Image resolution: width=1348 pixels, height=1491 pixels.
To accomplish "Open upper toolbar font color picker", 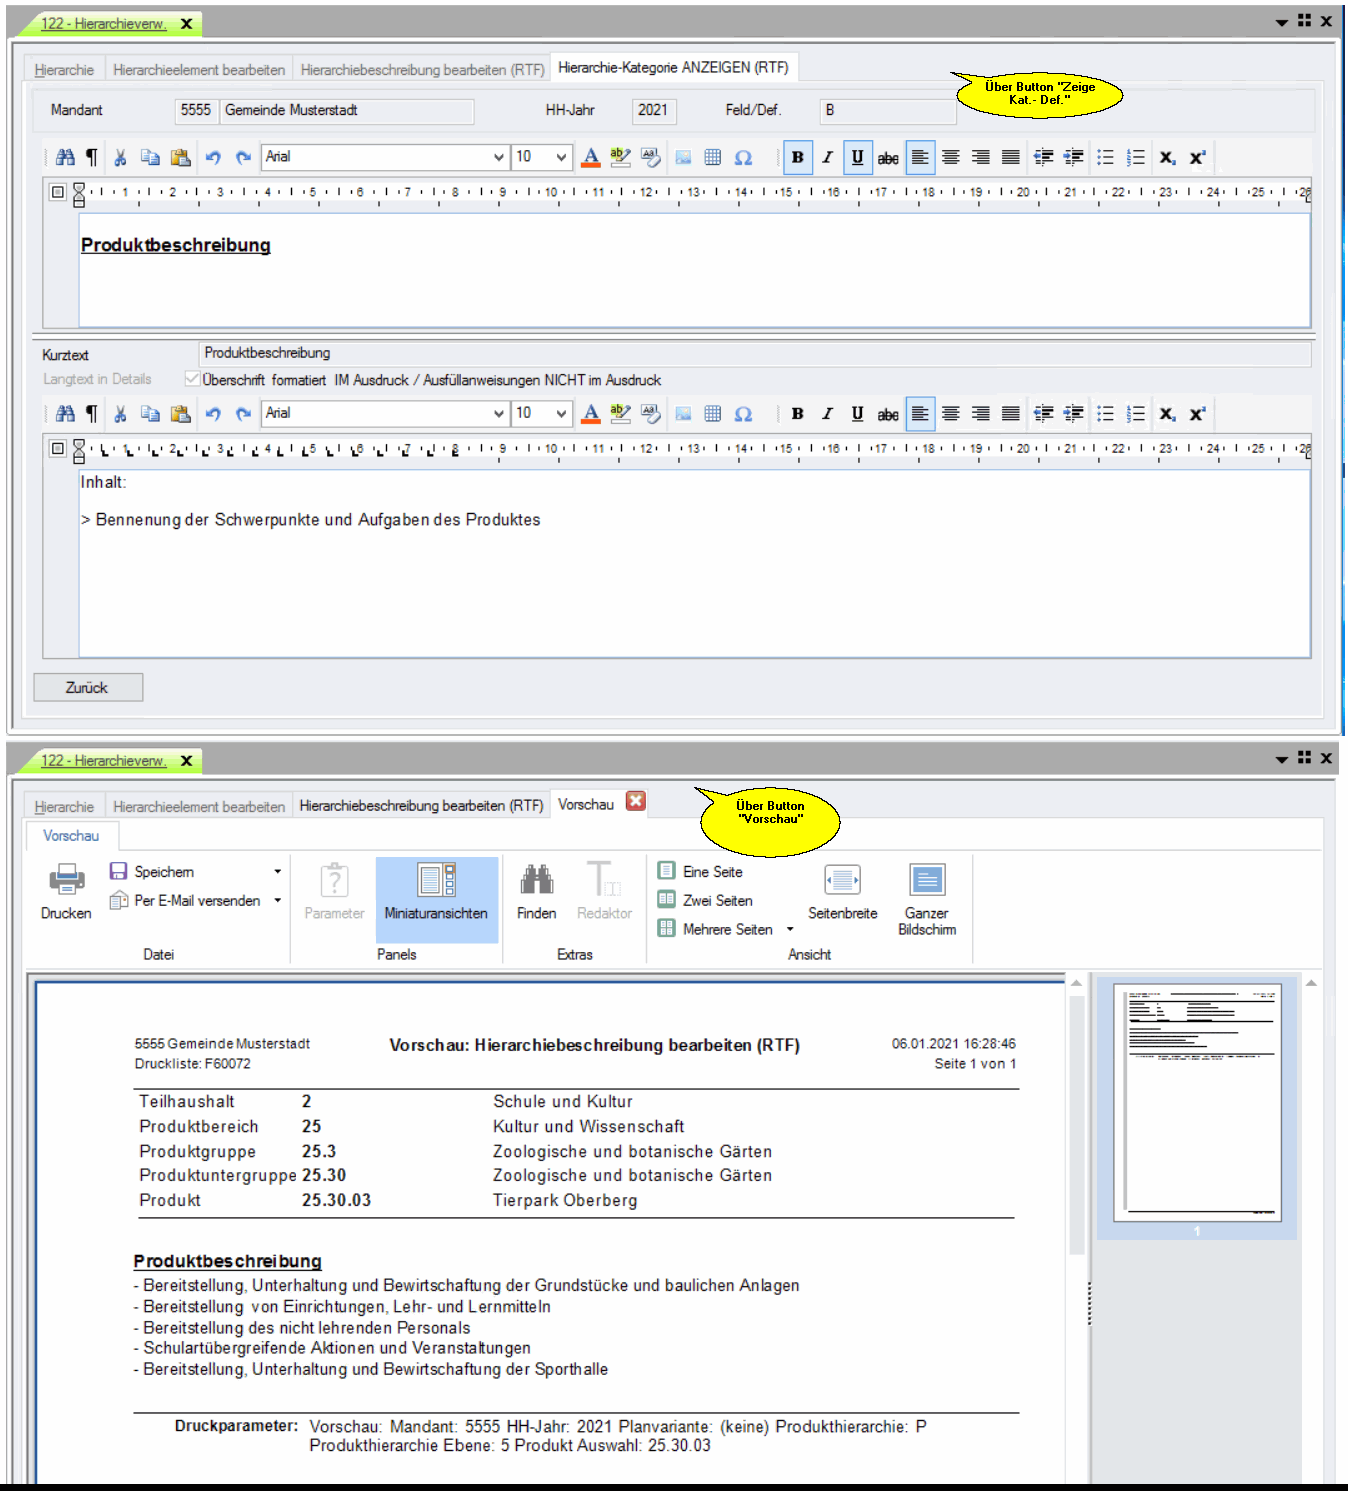I will pos(591,158).
